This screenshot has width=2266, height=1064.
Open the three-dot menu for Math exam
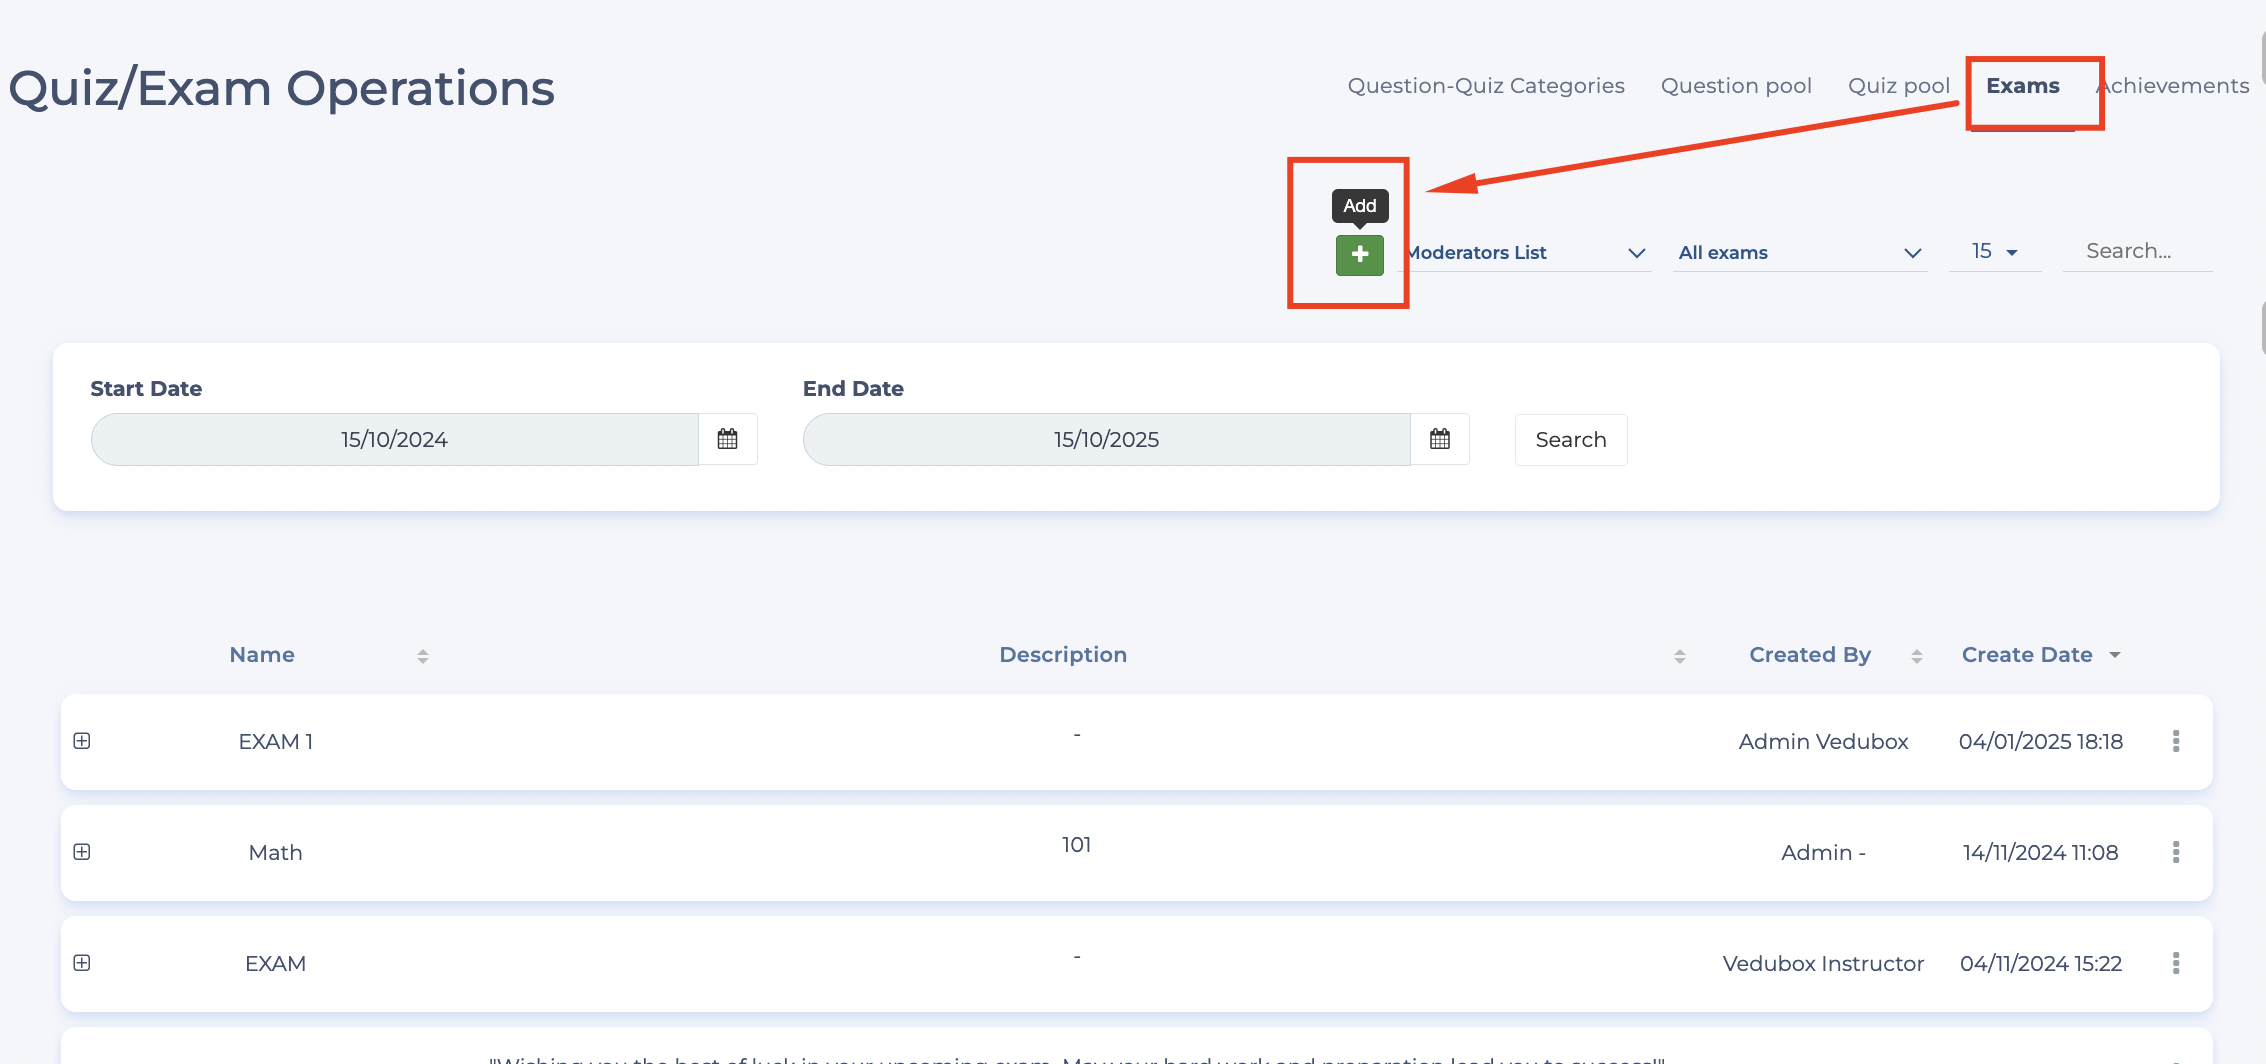tap(2175, 852)
